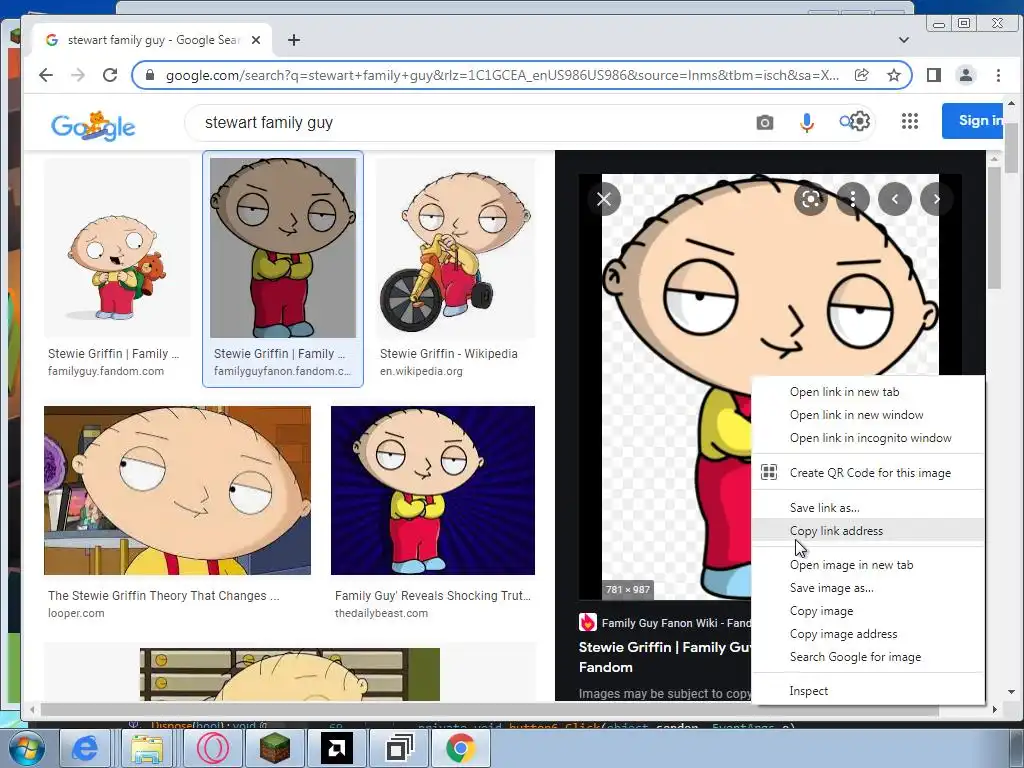1024x768 pixels.
Task: Open thedailybeast.com Stewie thumbnail
Action: (432, 490)
